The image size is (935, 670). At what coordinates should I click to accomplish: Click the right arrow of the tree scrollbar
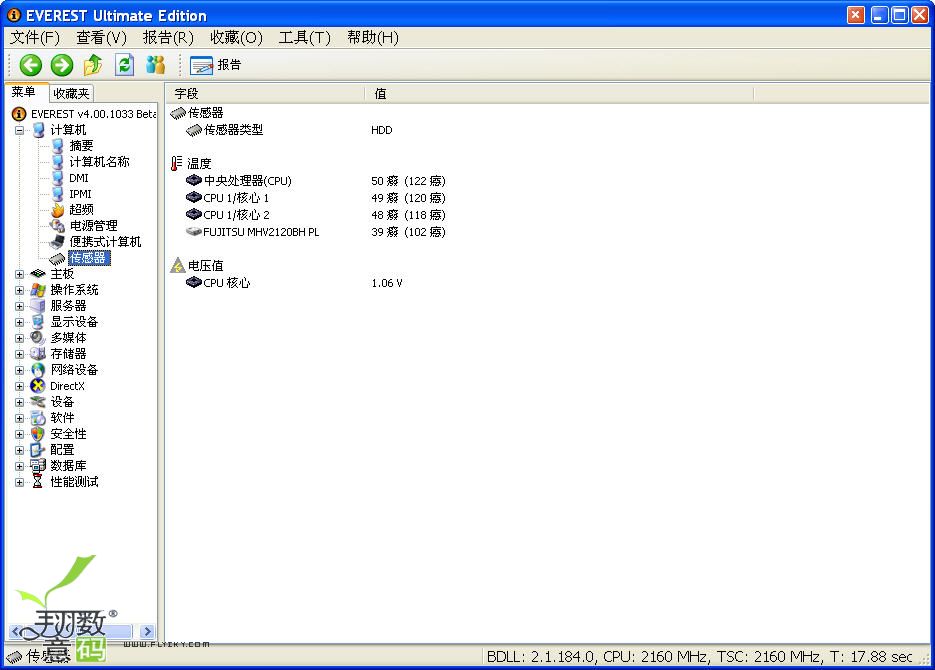click(x=147, y=631)
